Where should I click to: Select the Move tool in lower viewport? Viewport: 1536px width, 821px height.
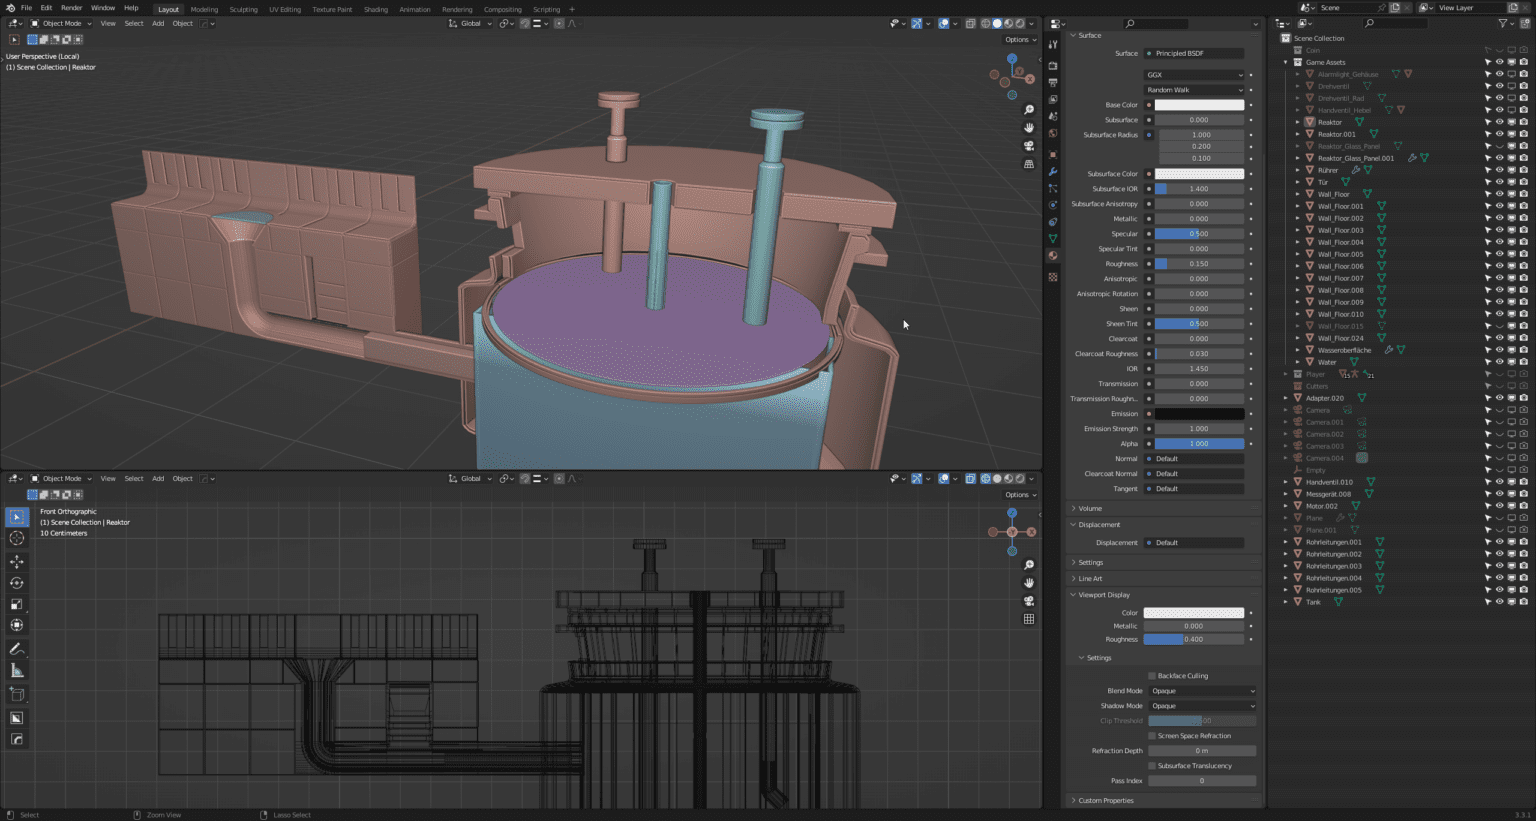click(x=17, y=561)
